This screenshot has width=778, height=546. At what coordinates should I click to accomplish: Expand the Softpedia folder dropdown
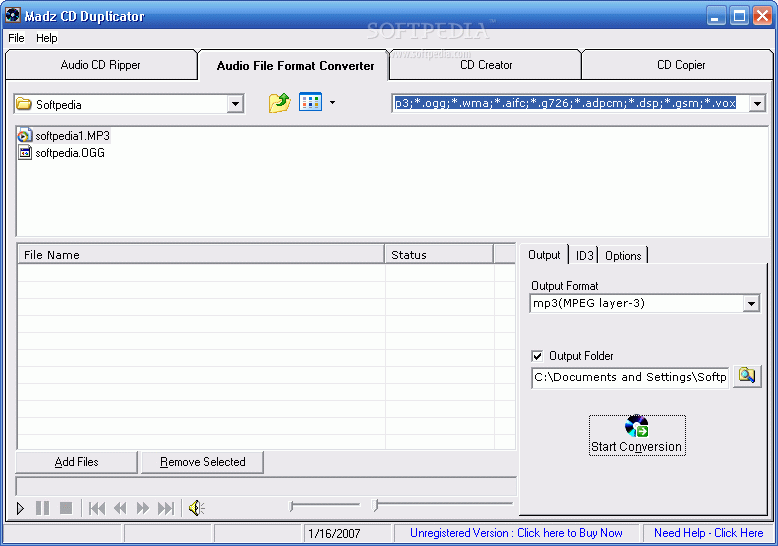point(235,104)
